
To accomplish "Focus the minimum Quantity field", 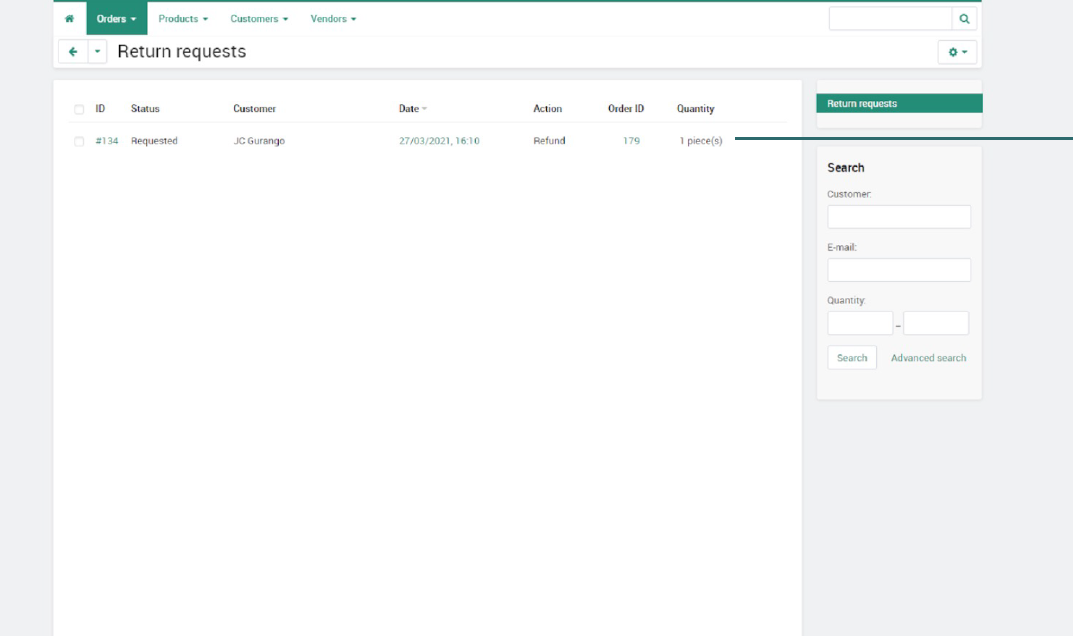I will pyautogui.click(x=860, y=323).
